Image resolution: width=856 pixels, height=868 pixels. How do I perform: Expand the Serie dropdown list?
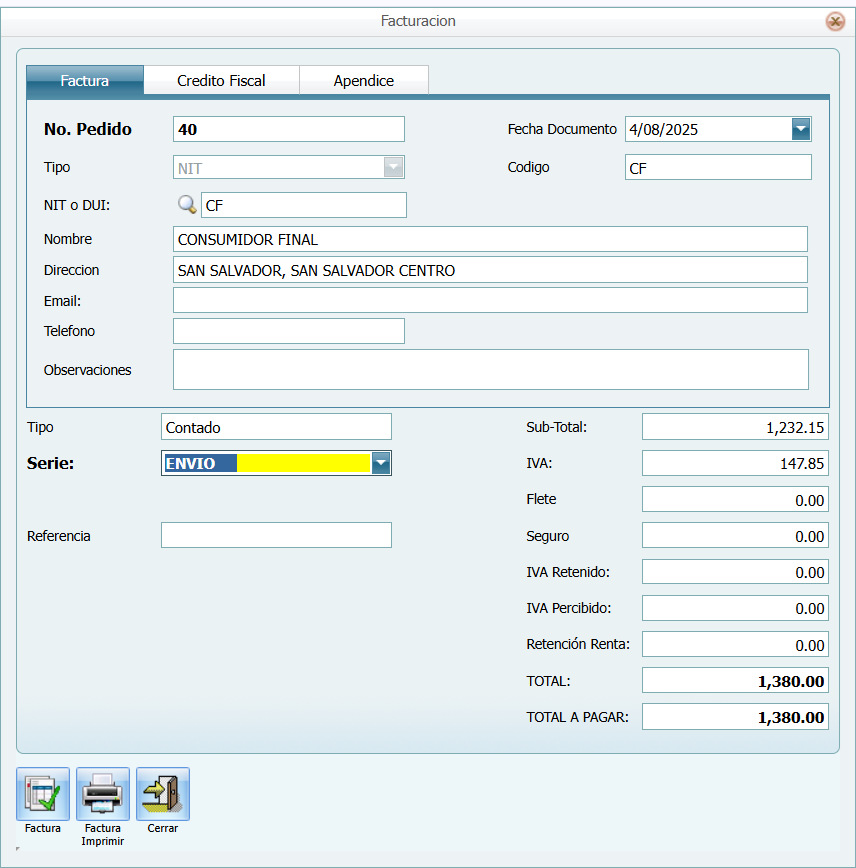point(381,463)
